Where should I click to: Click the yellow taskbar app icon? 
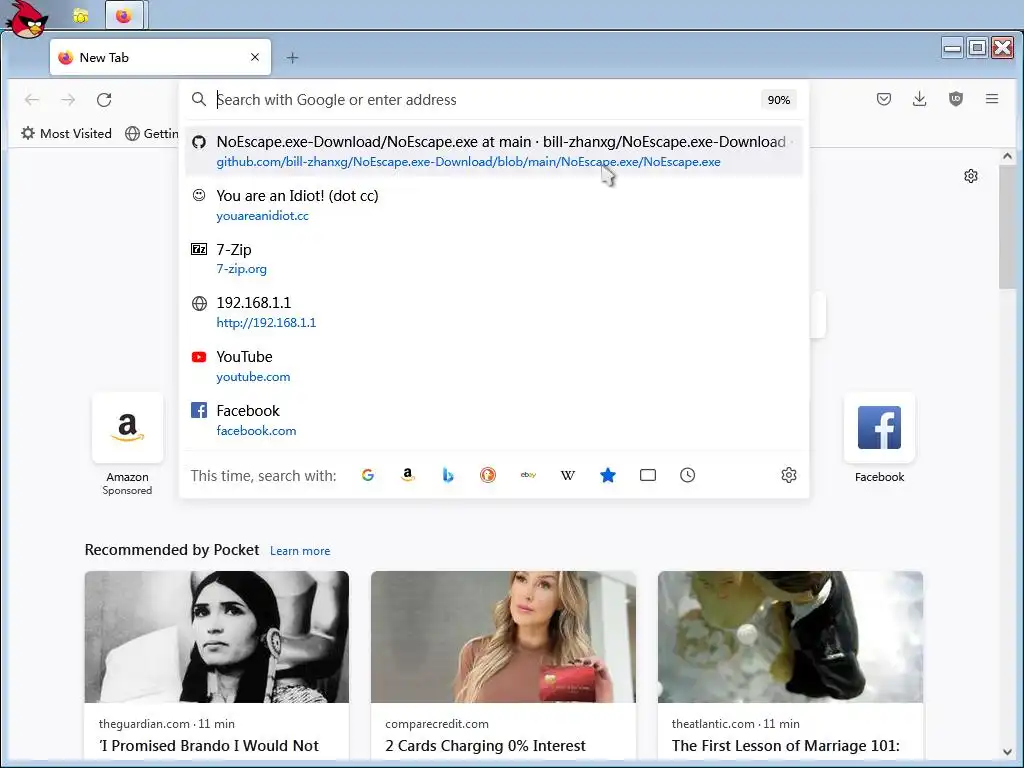pyautogui.click(x=80, y=16)
